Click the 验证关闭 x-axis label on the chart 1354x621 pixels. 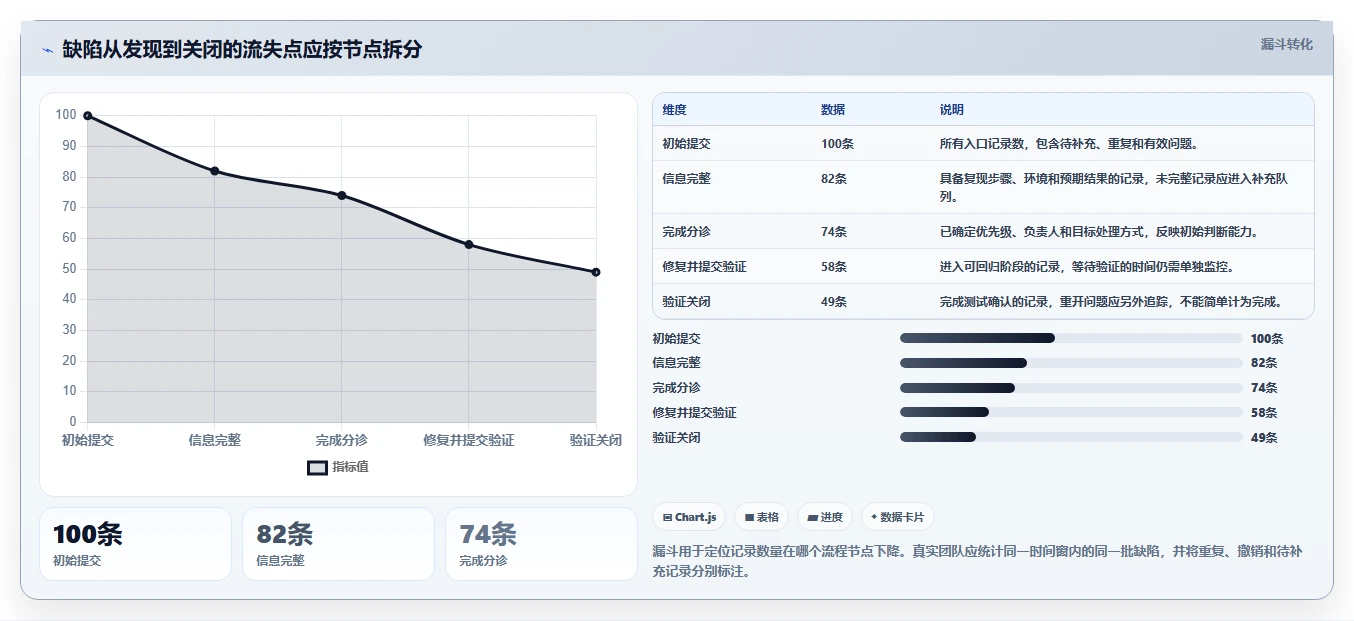pos(596,440)
